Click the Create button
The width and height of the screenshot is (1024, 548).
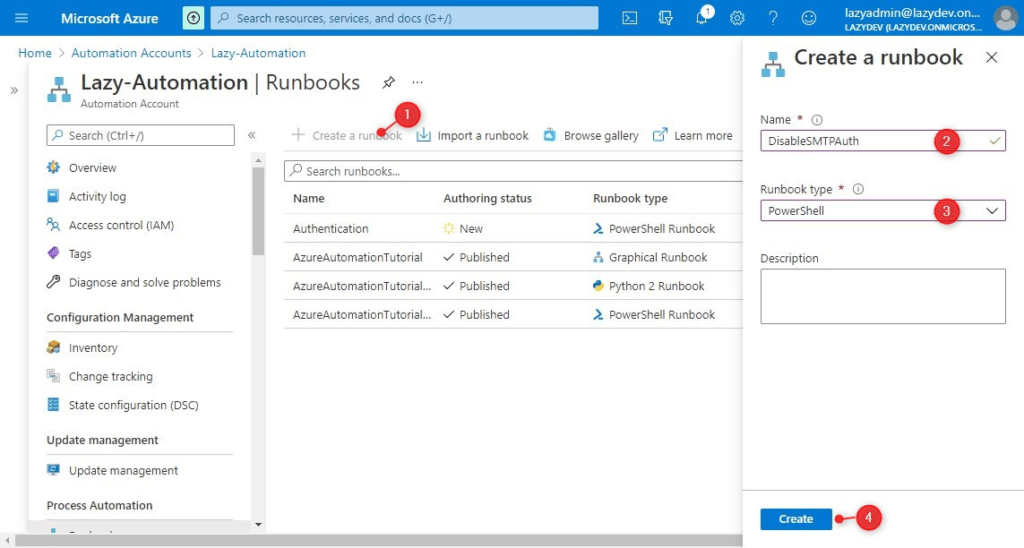tap(796, 519)
